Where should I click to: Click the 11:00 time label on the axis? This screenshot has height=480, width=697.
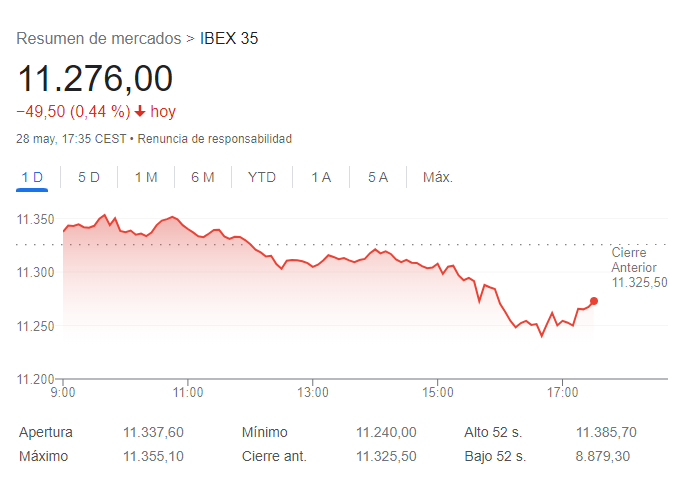188,392
